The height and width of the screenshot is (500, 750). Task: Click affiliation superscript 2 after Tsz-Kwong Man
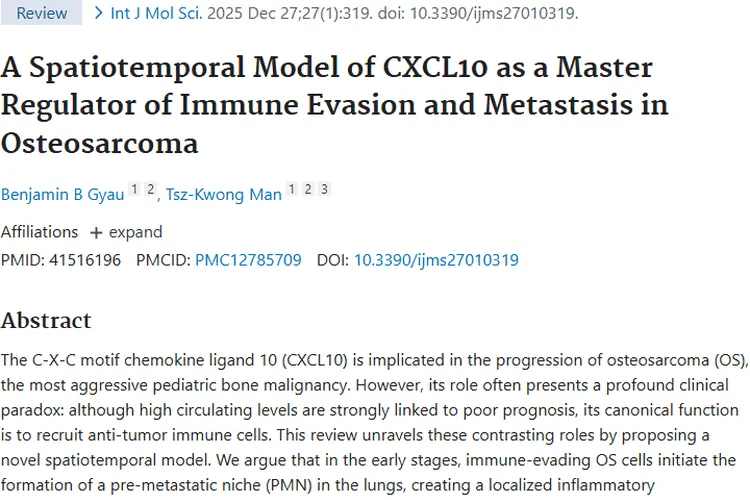(x=308, y=190)
